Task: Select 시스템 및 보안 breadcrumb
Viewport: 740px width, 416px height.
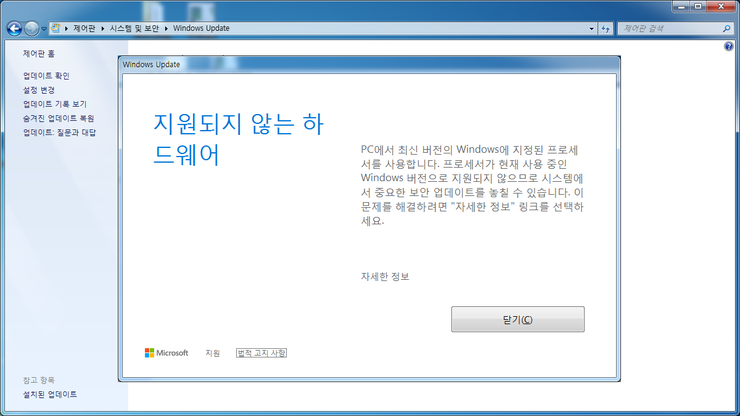Action: [134, 28]
